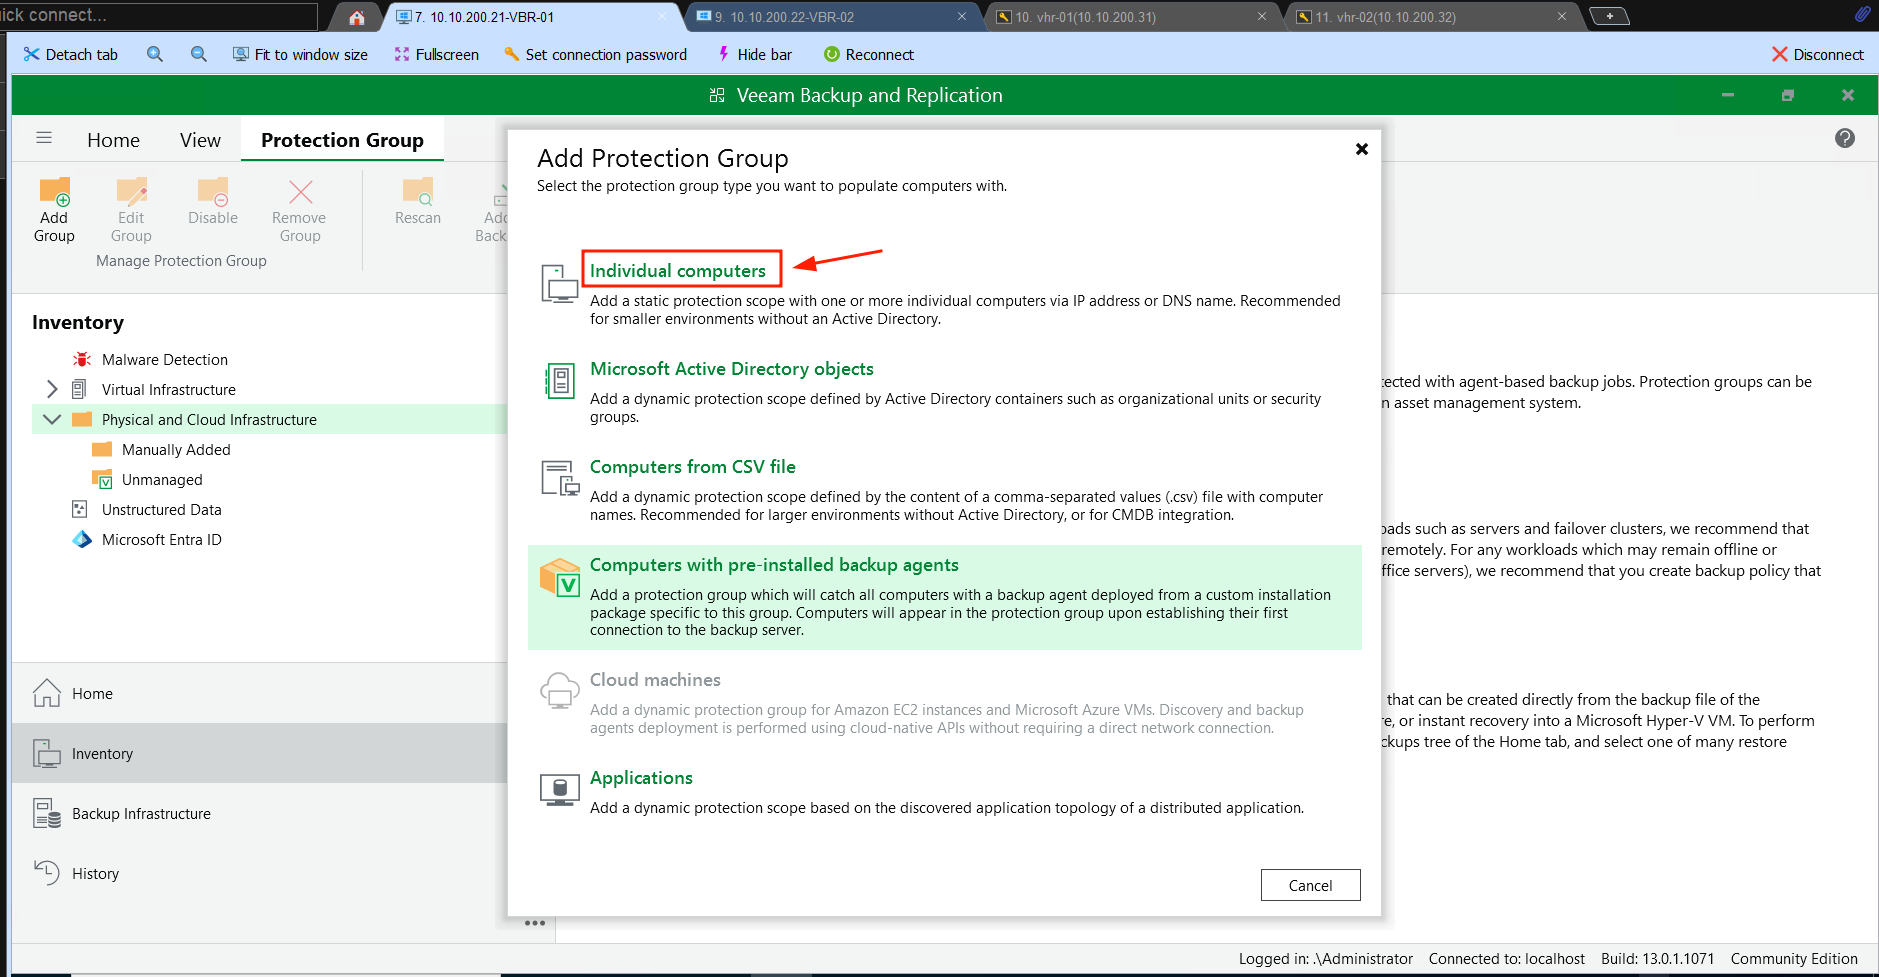
Task: Choose Microsoft Active Directory objects link
Action: (x=732, y=369)
